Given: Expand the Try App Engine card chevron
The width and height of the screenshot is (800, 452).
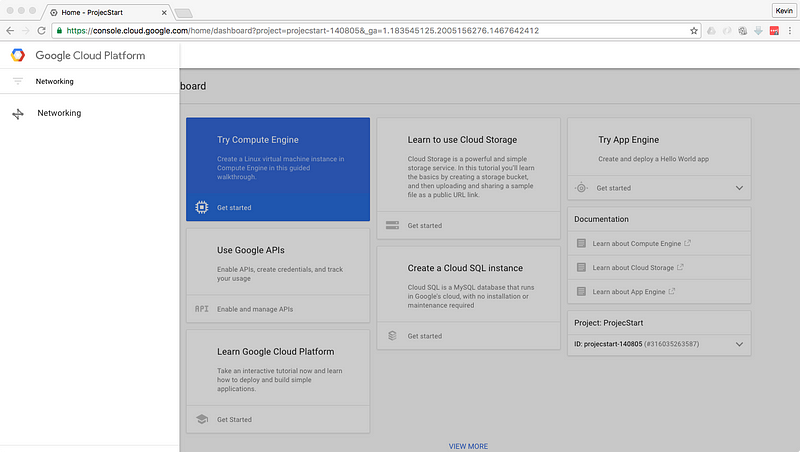Looking at the screenshot, I should click(x=740, y=188).
